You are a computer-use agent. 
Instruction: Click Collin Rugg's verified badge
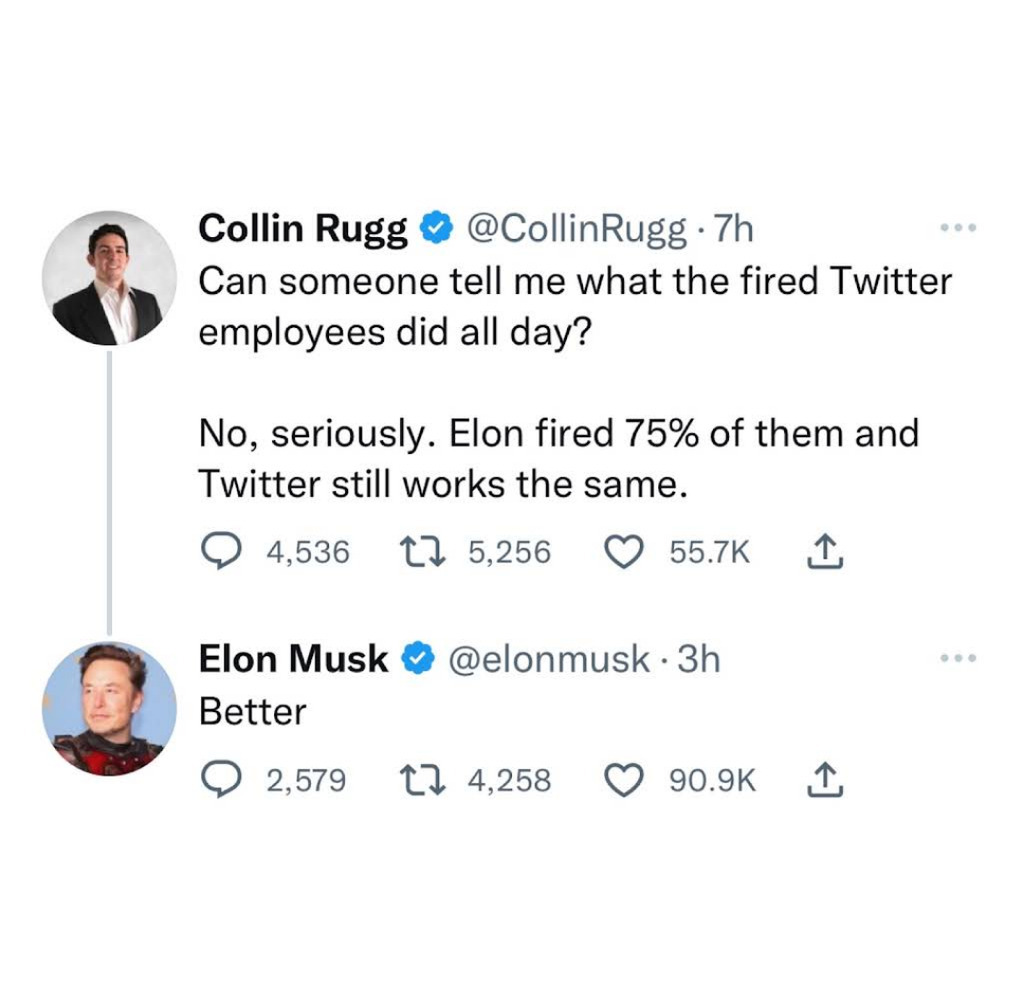click(436, 229)
